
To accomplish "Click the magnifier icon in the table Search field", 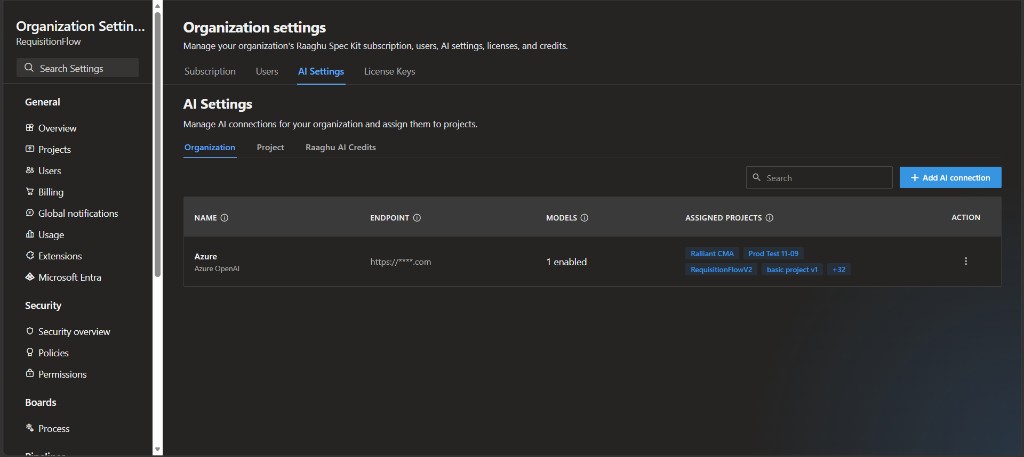I will [x=757, y=177].
